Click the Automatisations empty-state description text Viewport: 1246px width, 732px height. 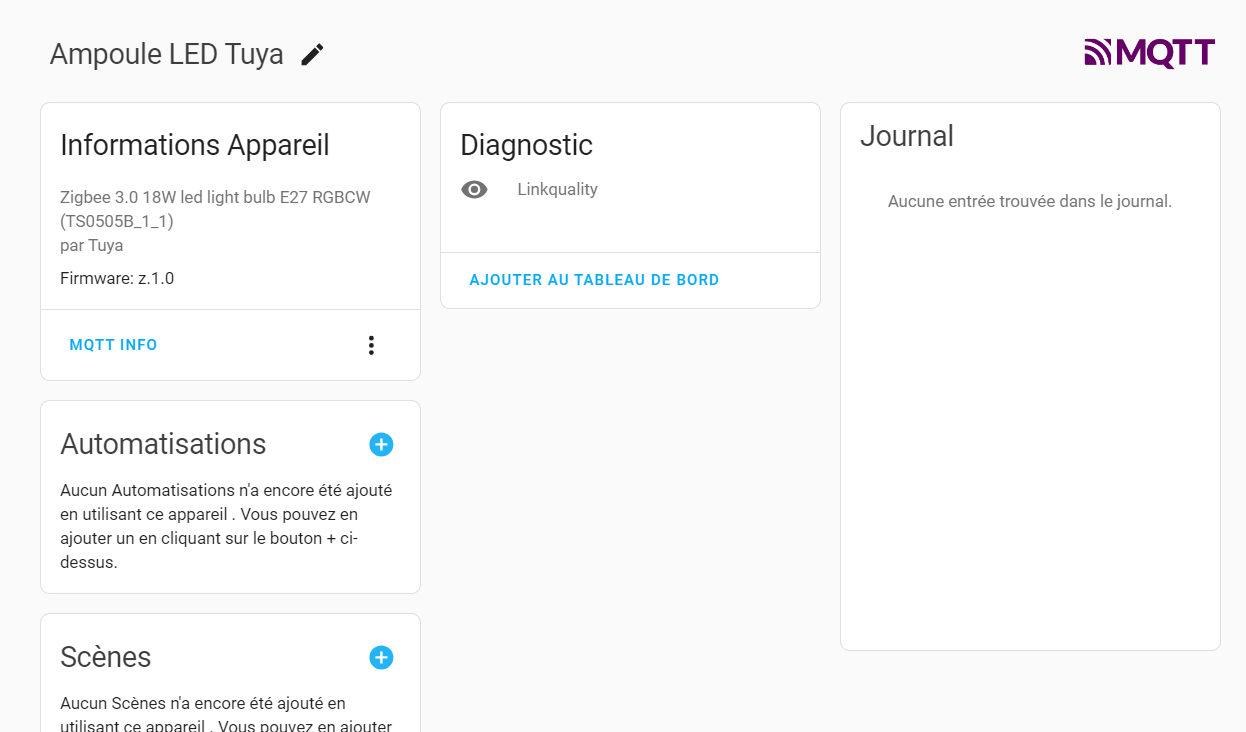point(226,527)
